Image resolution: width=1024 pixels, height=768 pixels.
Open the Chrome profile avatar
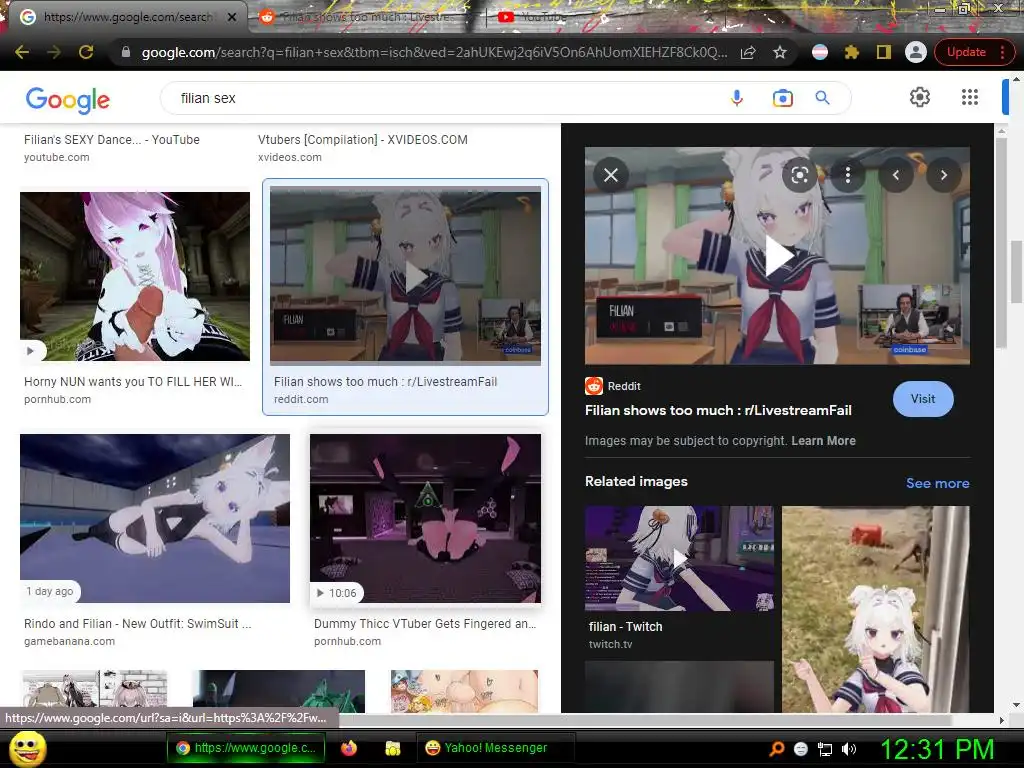[x=916, y=52]
